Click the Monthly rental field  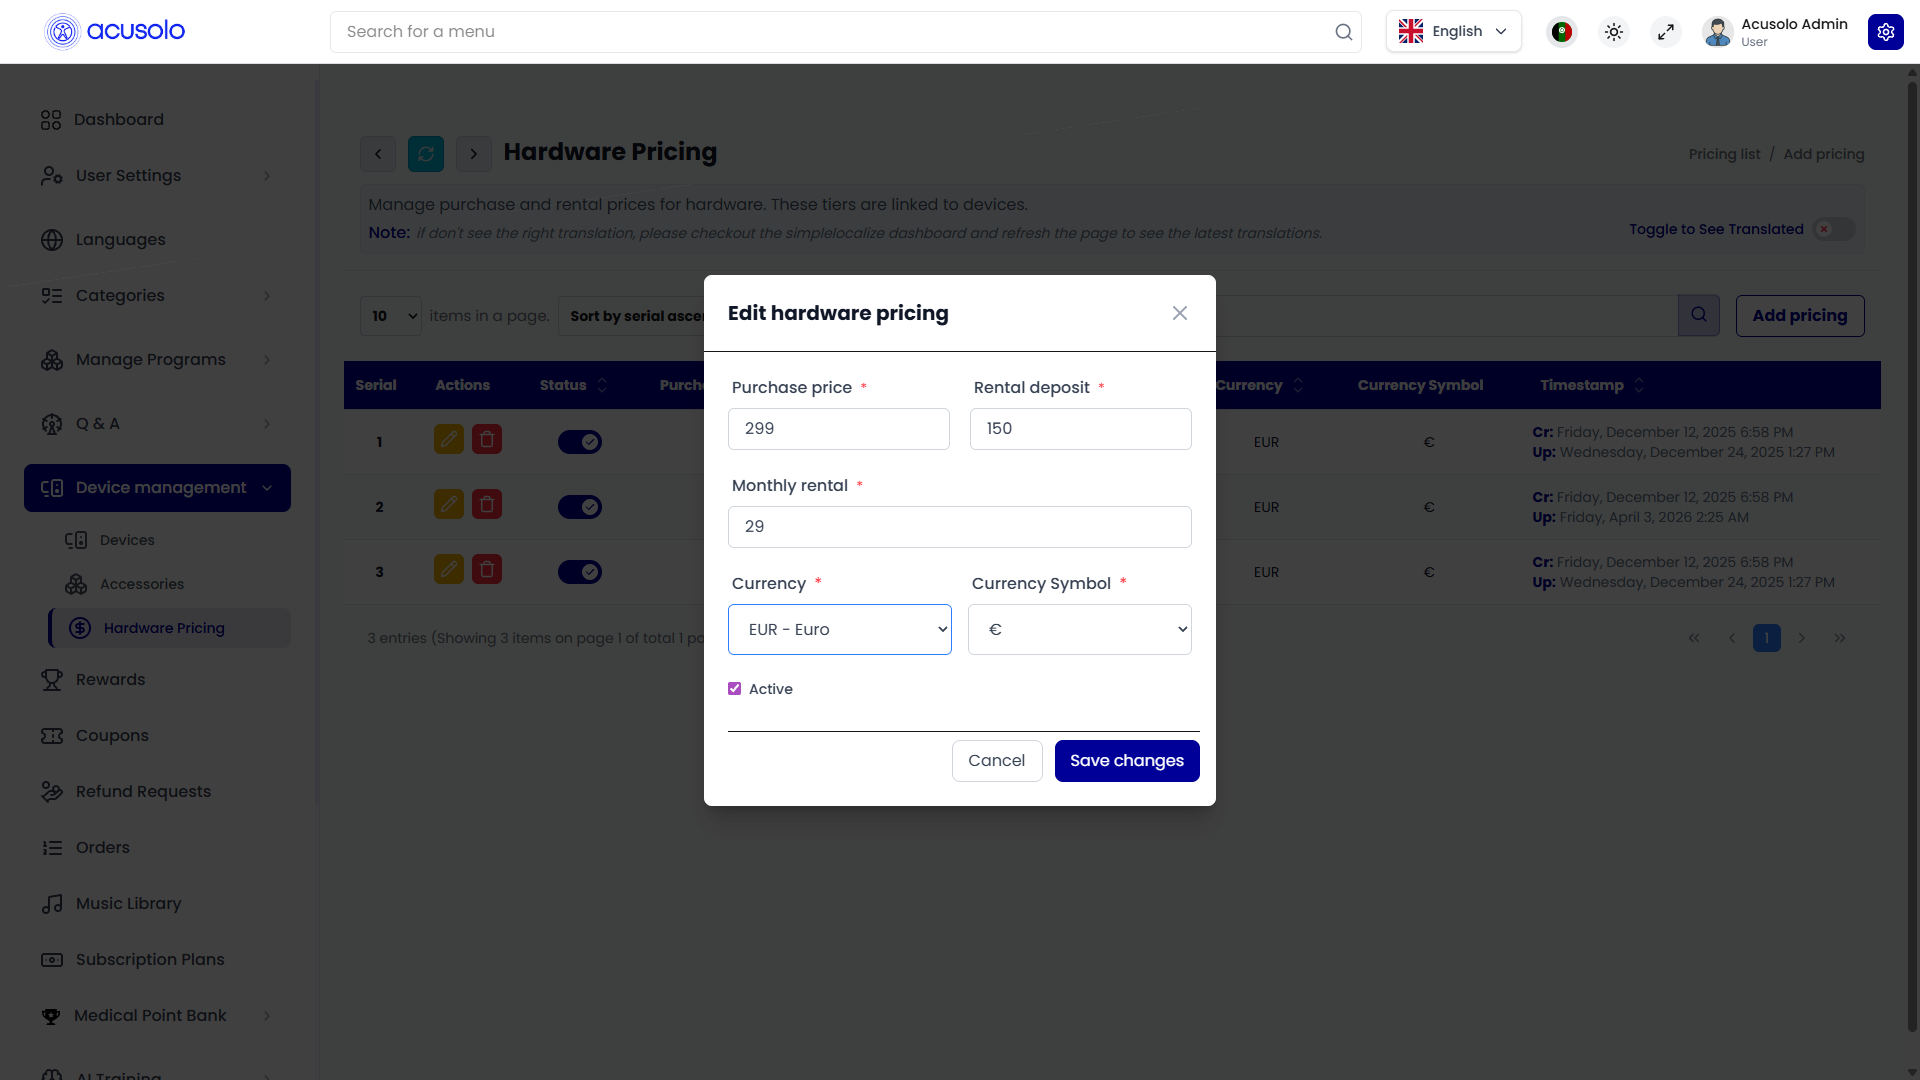(x=960, y=527)
